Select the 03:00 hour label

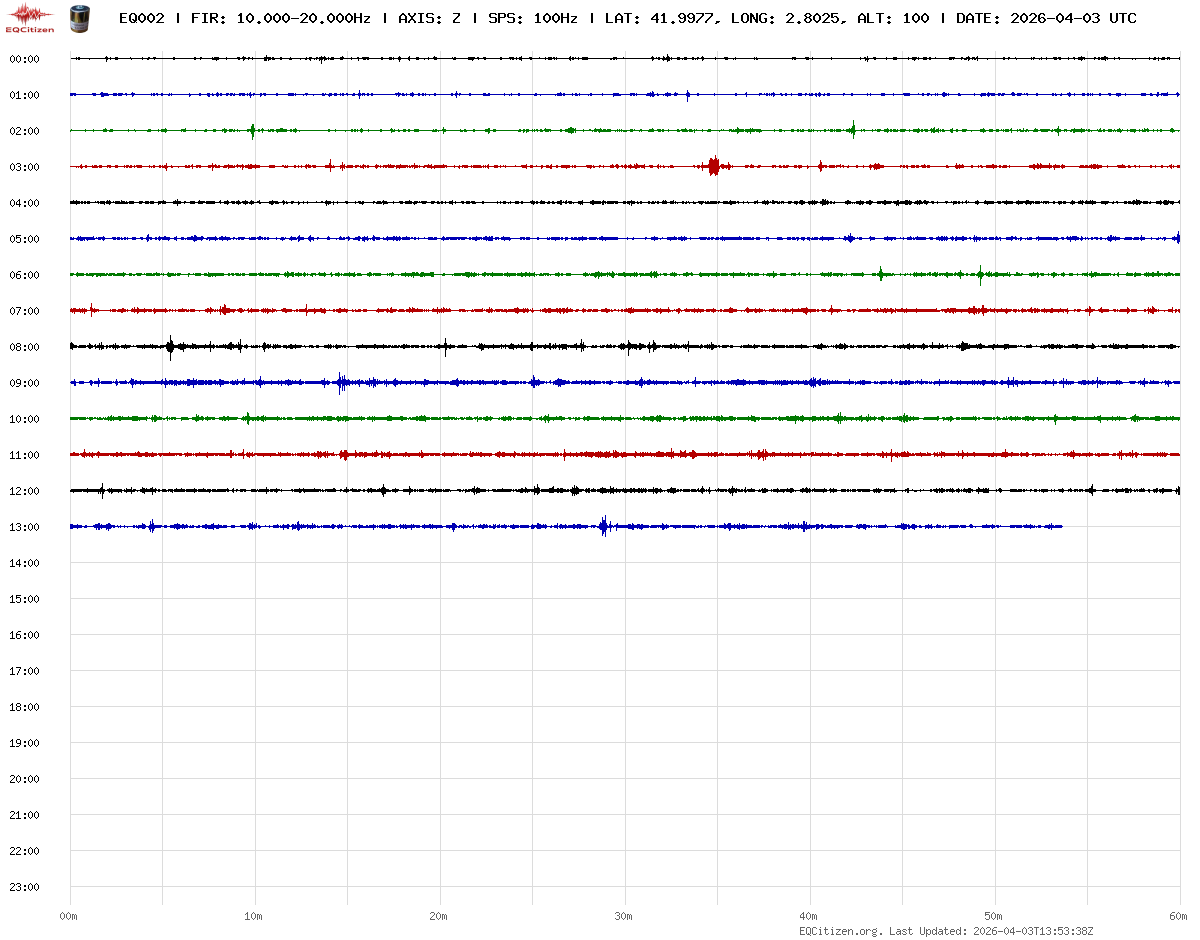(x=24, y=167)
